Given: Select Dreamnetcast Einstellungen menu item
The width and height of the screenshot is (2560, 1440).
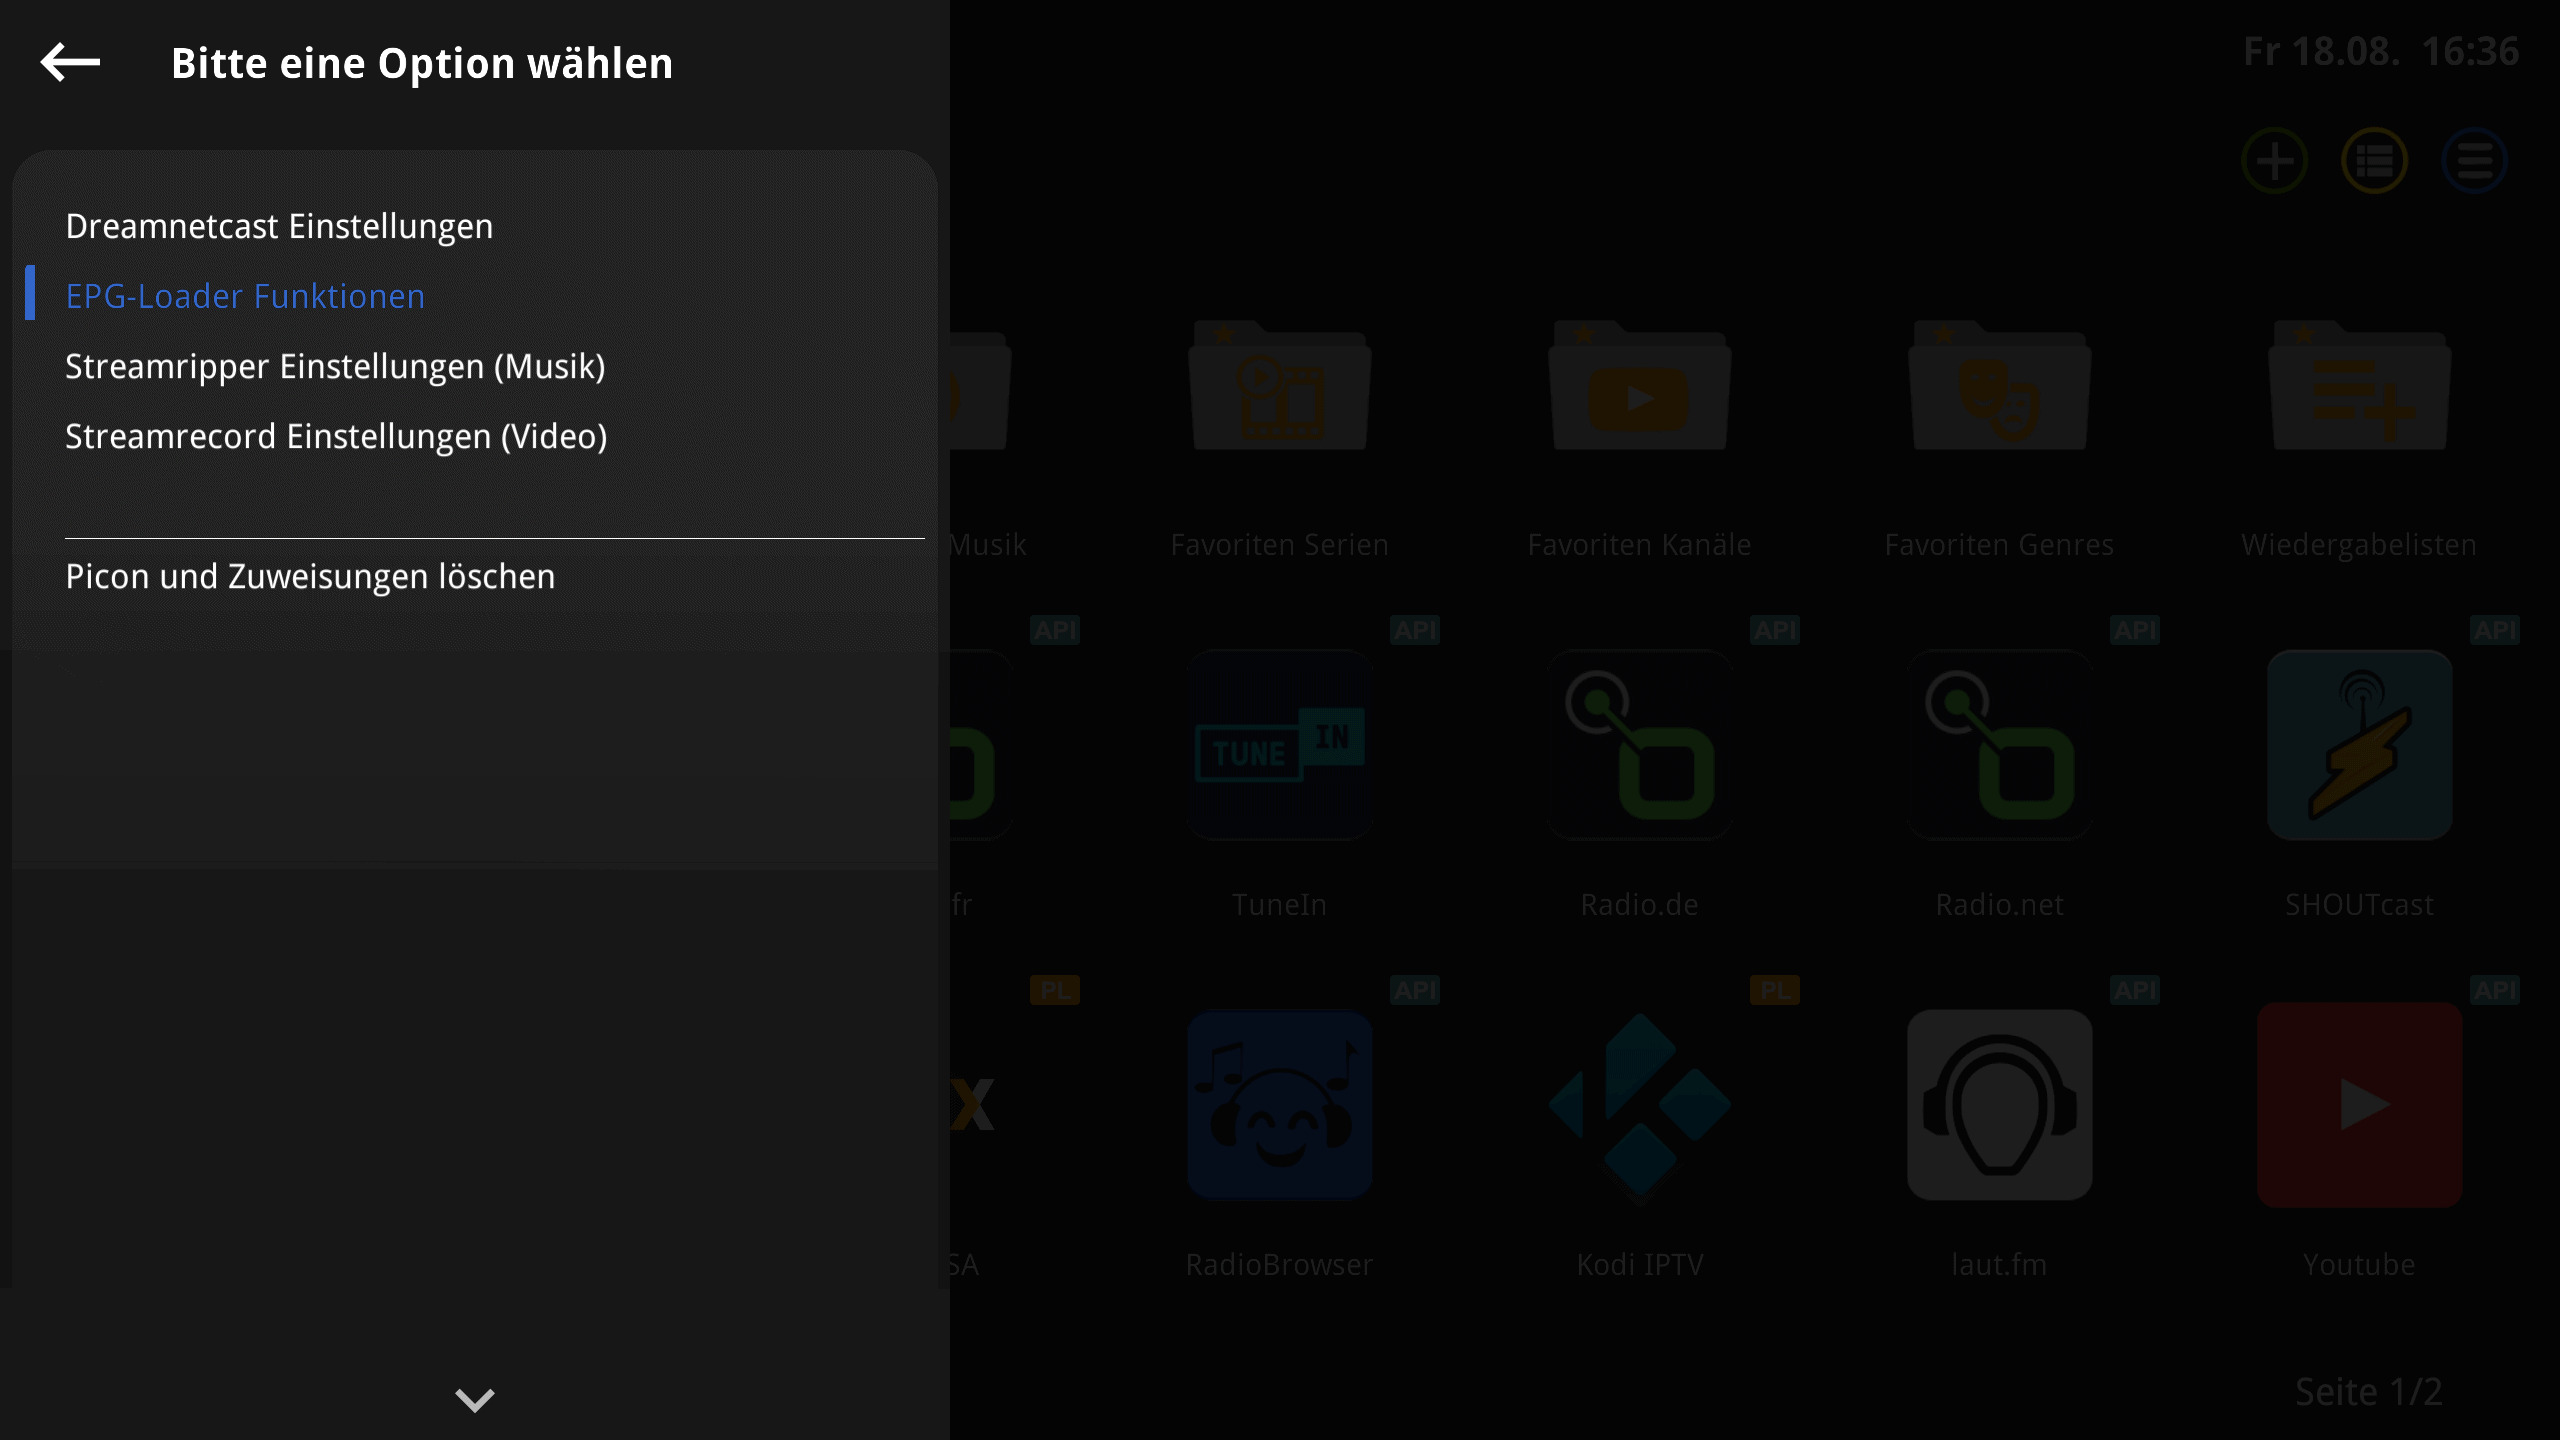Looking at the screenshot, I should pos(278,225).
